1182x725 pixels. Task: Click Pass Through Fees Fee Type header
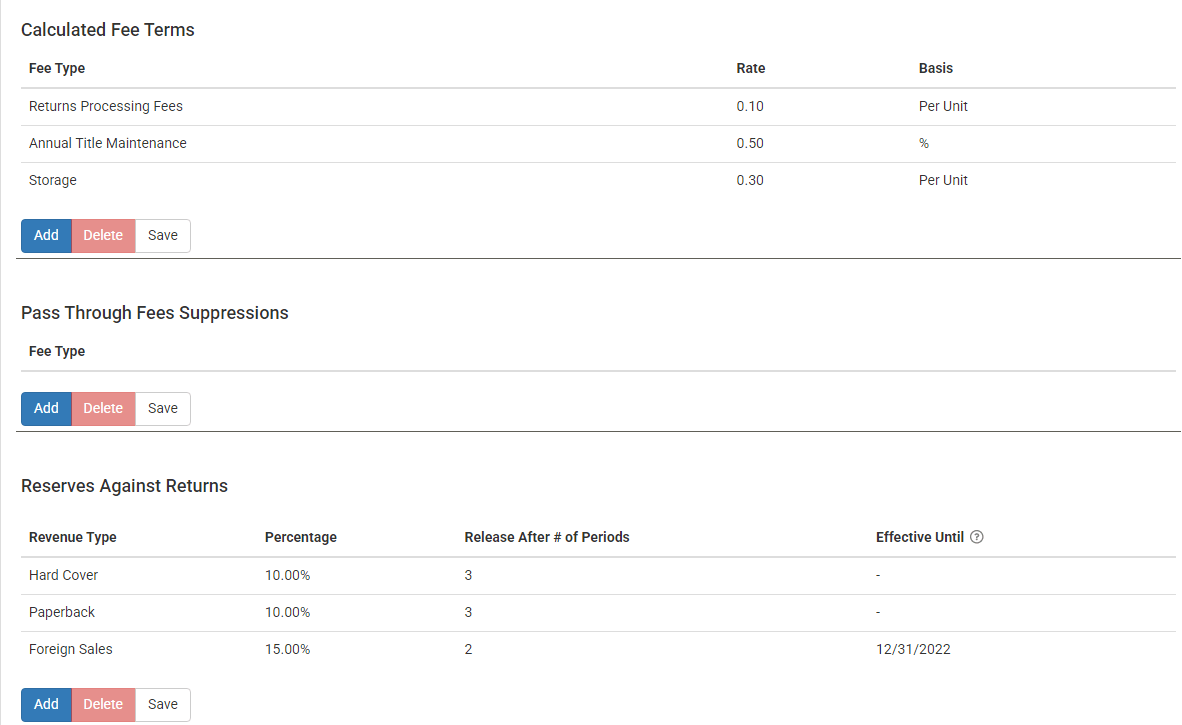pyautogui.click(x=57, y=352)
